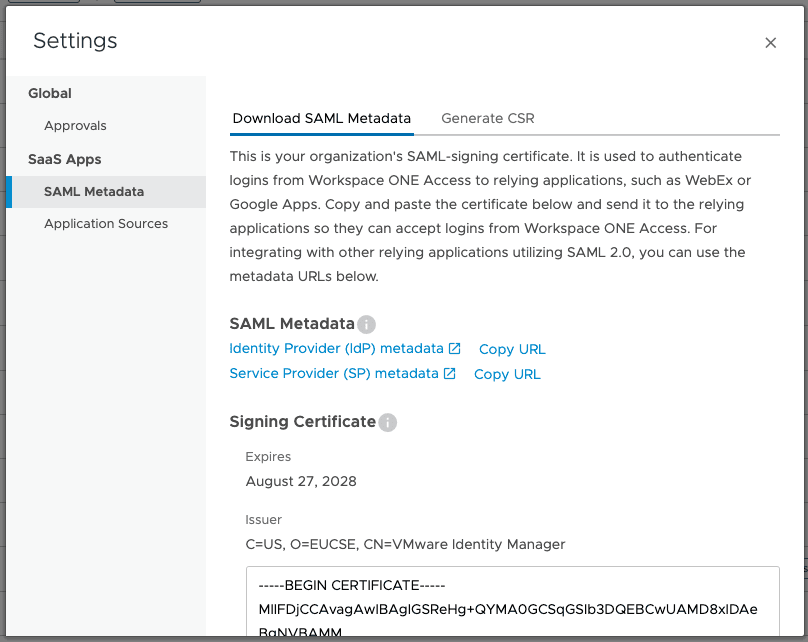Click the external-link icon beside Service Provider metadata
This screenshot has height=642, width=808.
449,374
